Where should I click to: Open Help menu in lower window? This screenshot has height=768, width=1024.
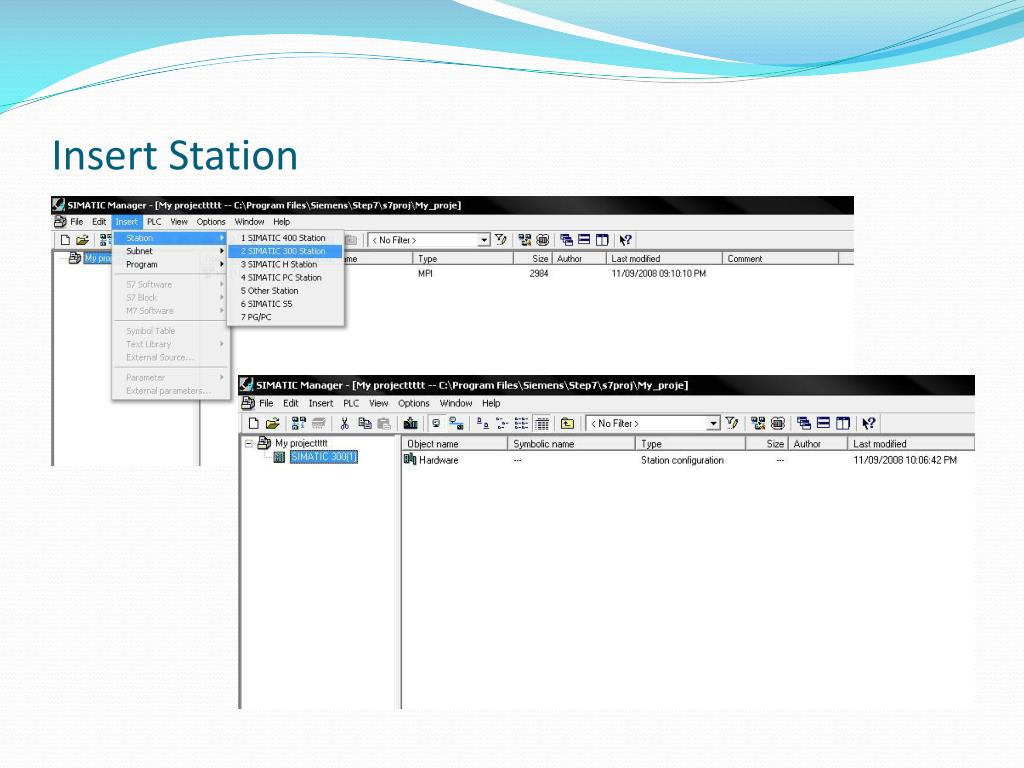[491, 404]
